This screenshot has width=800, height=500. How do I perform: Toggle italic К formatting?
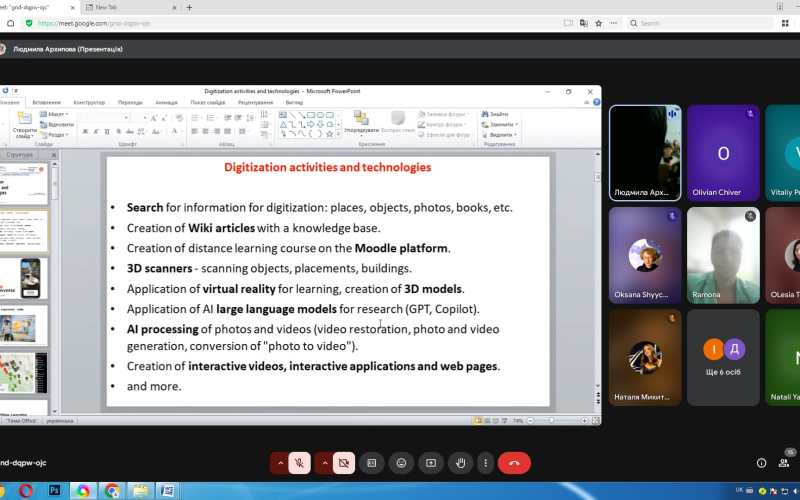coord(96,132)
